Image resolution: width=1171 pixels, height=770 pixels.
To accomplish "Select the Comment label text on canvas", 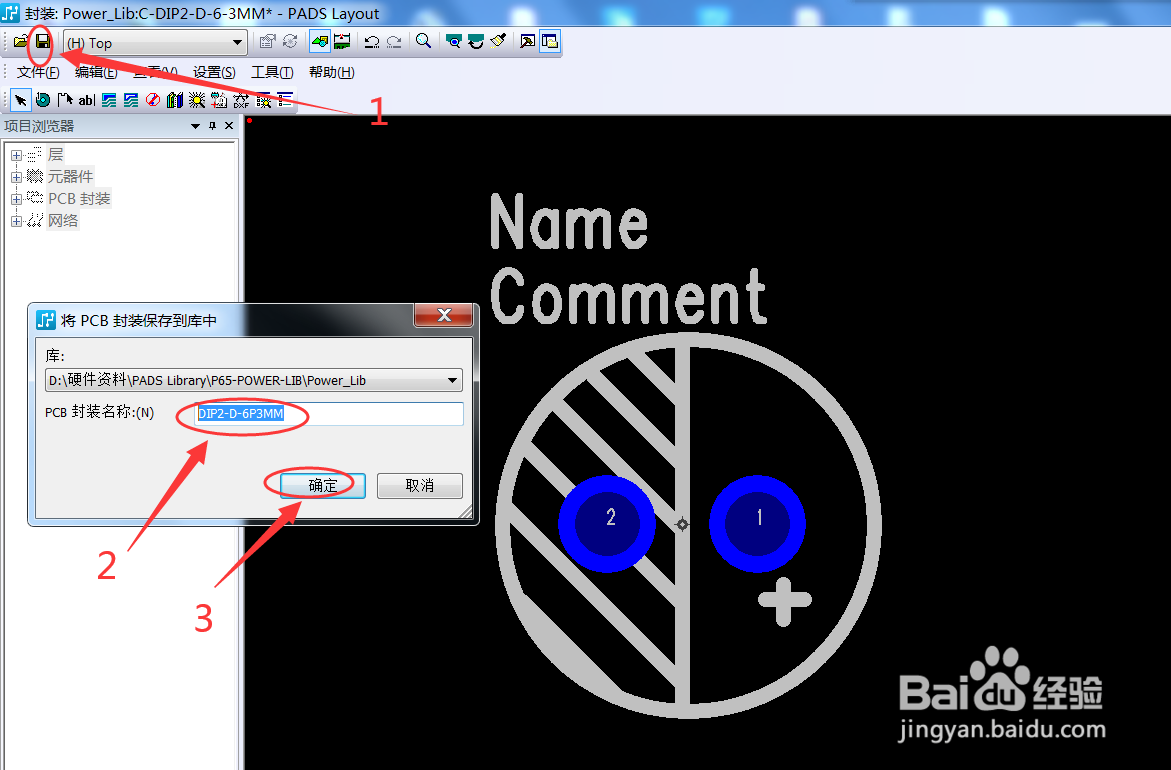I will [628, 296].
